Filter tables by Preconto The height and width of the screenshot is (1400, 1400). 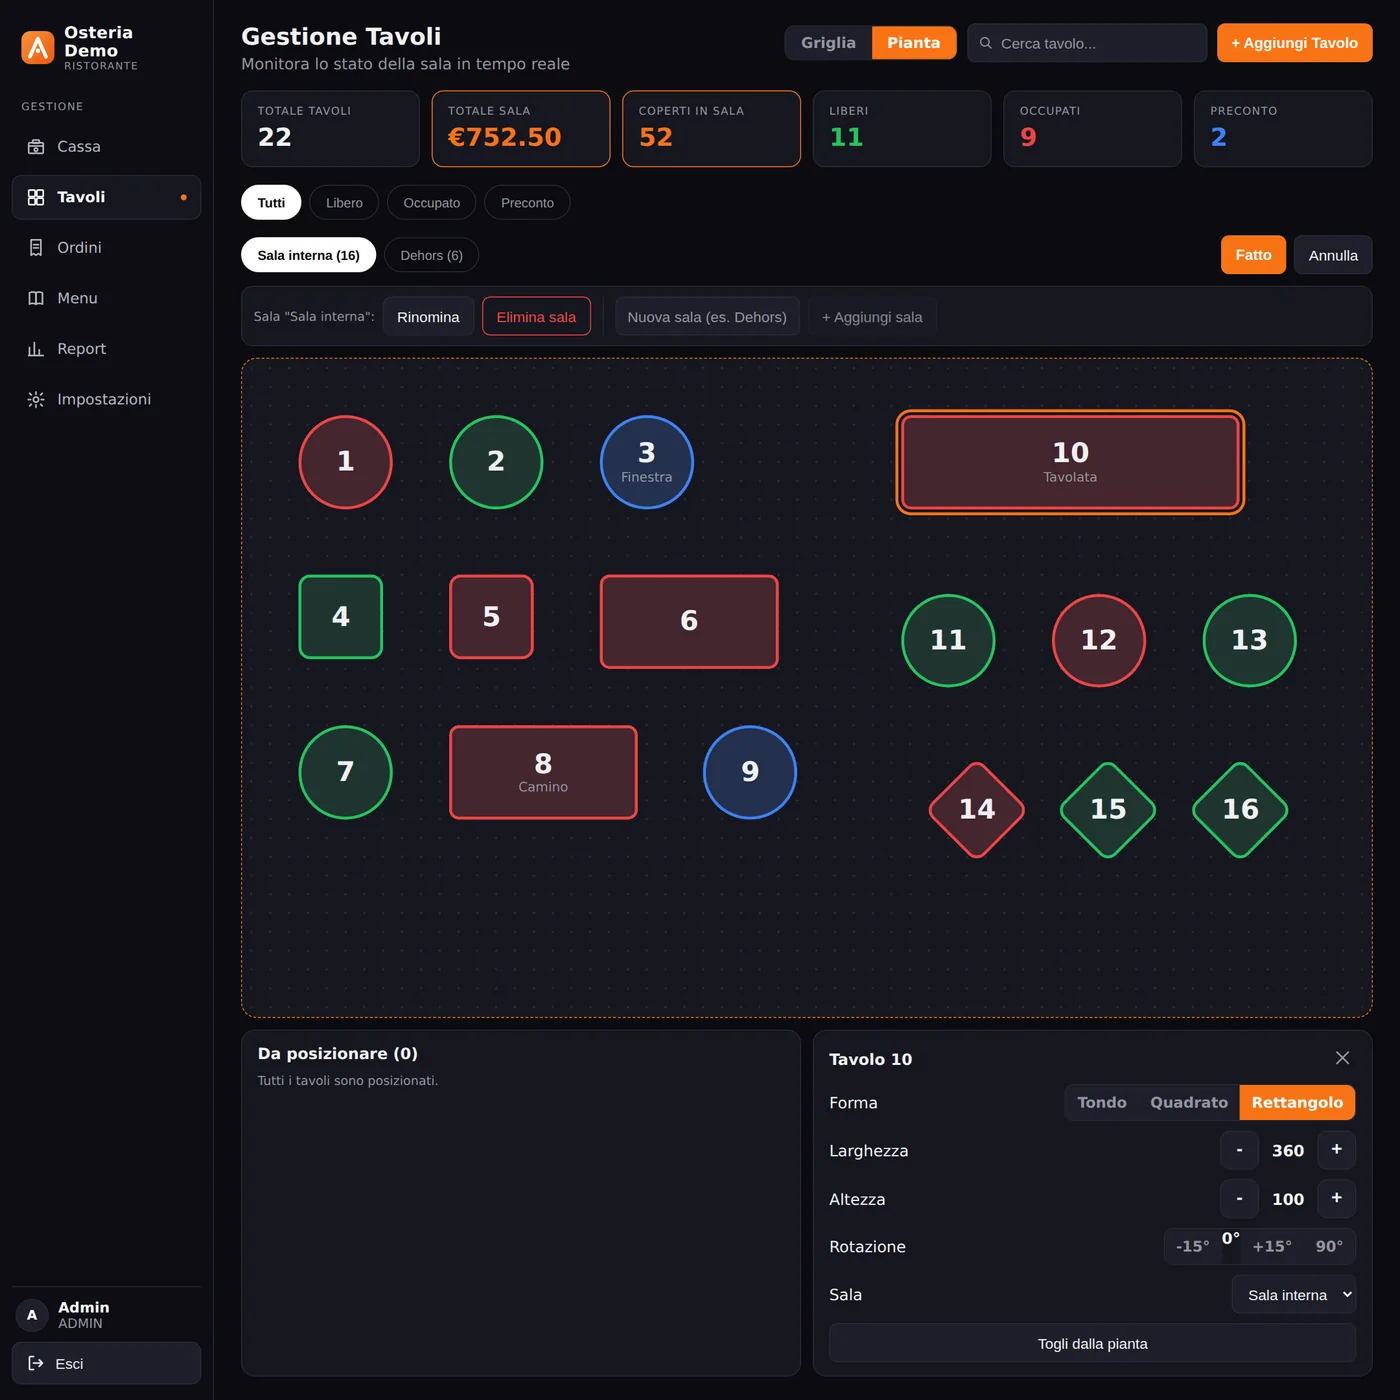[527, 203]
